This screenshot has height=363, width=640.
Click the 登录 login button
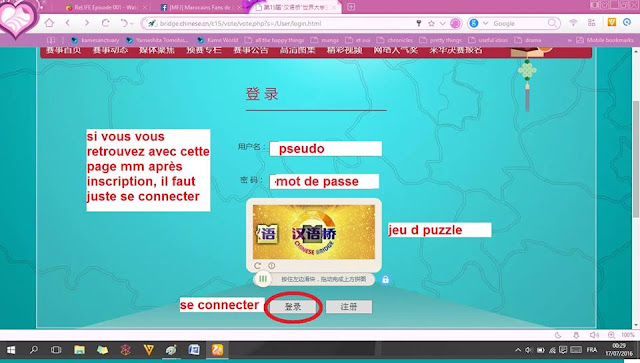(293, 307)
